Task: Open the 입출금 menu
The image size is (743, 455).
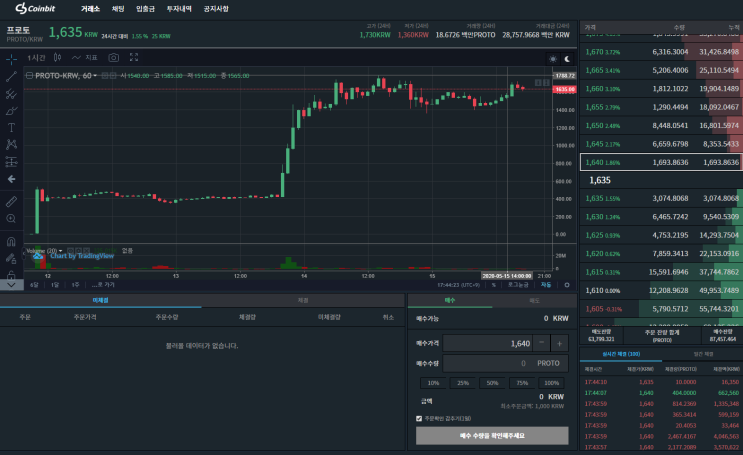Action: click(145, 9)
